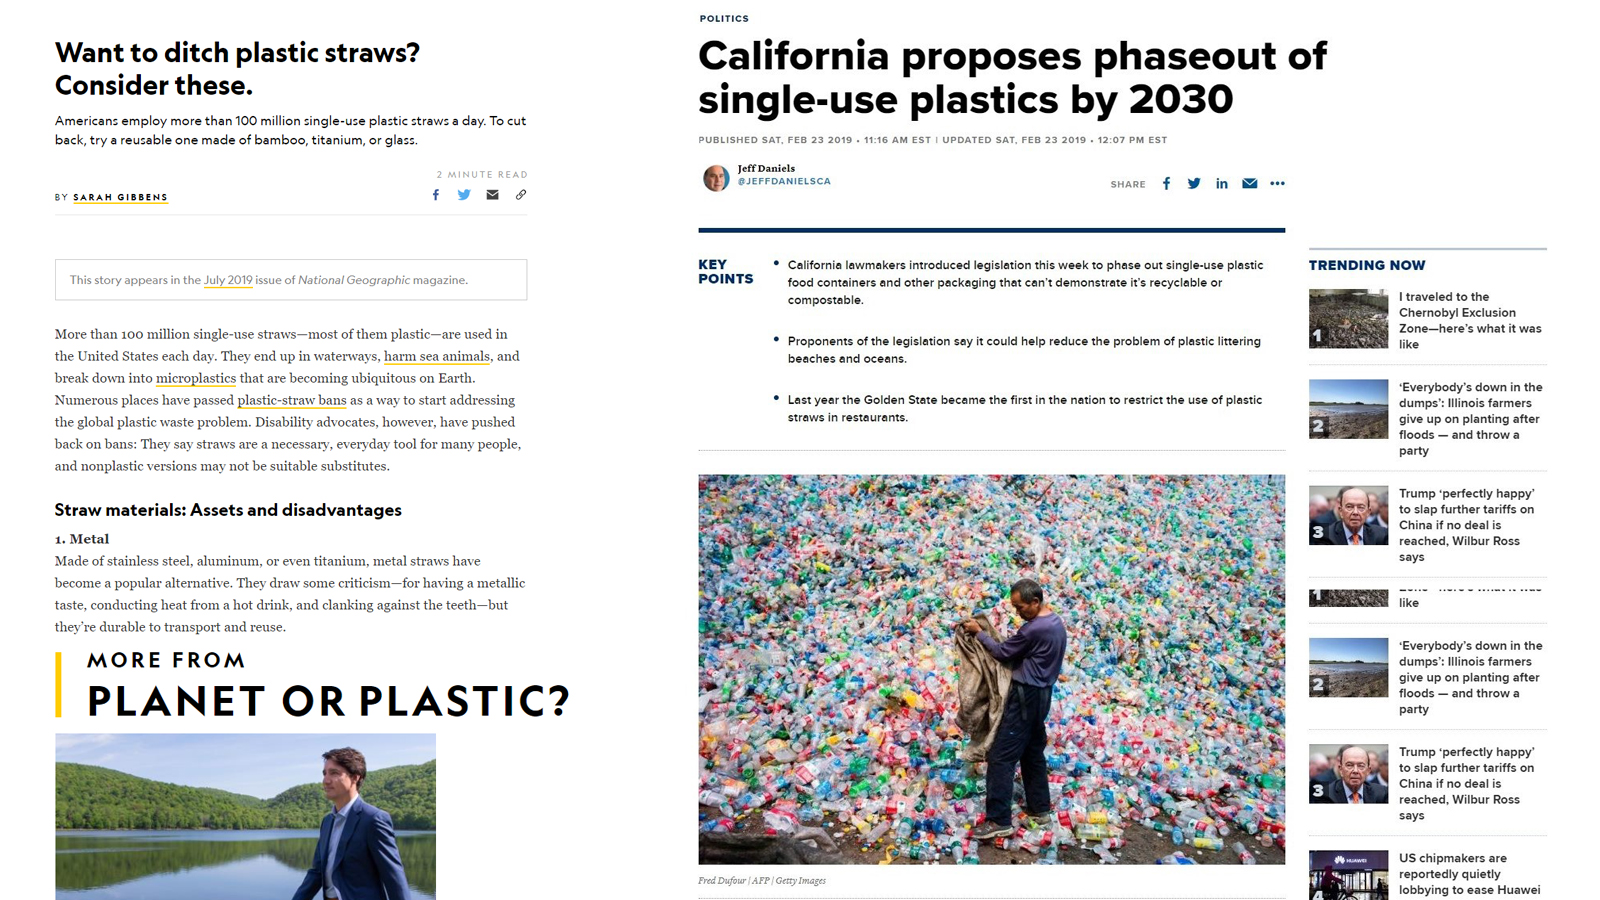This screenshot has width=1600, height=900.
Task: Open the plastic-straw bans link
Action: pyautogui.click(x=292, y=400)
